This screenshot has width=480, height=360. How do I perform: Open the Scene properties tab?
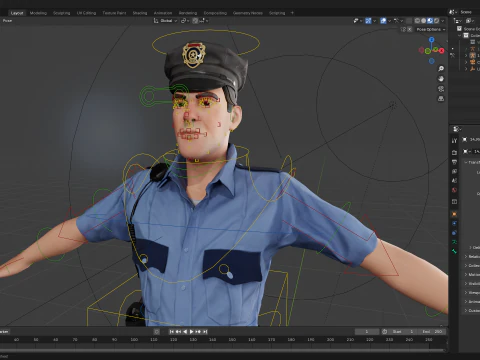coord(454,181)
